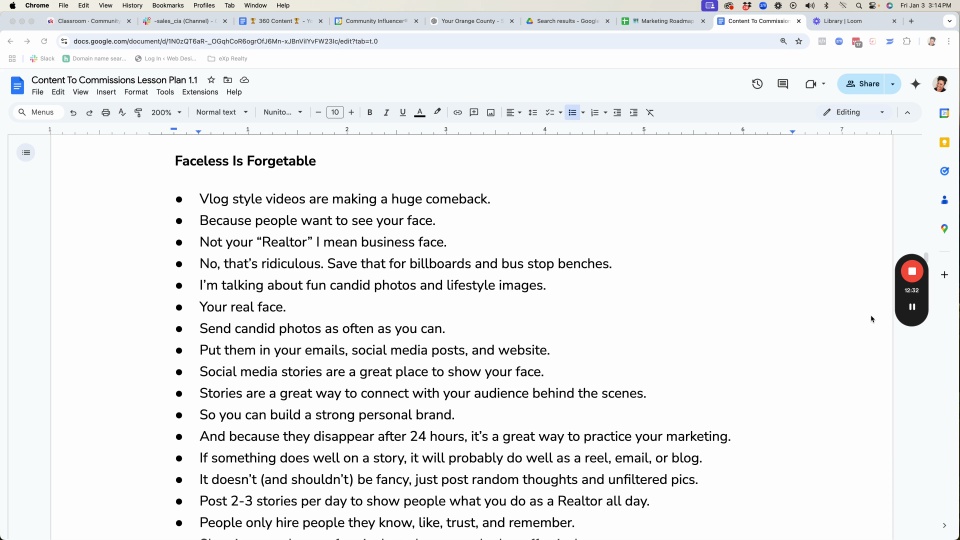The image size is (960, 540).
Task: Decrease indent of the paragraph
Action: 617,113
